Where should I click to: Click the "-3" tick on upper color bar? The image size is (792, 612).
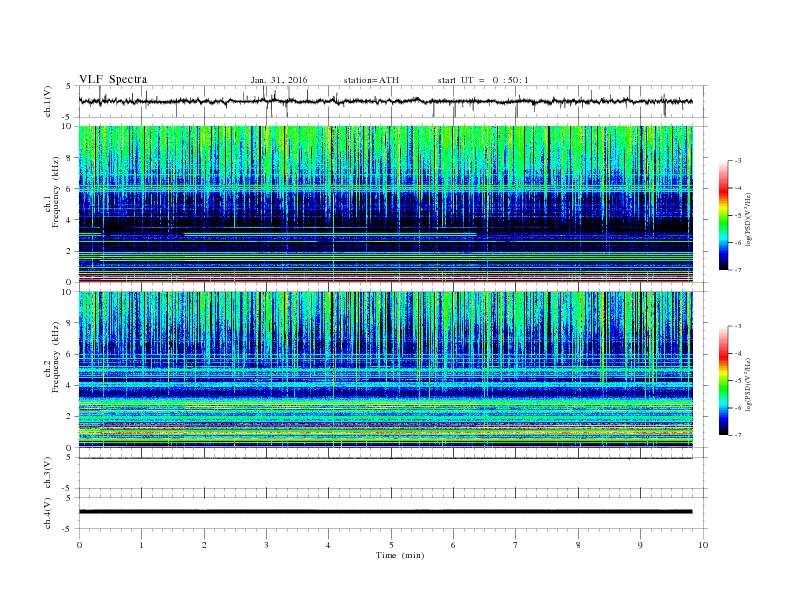pyautogui.click(x=737, y=161)
